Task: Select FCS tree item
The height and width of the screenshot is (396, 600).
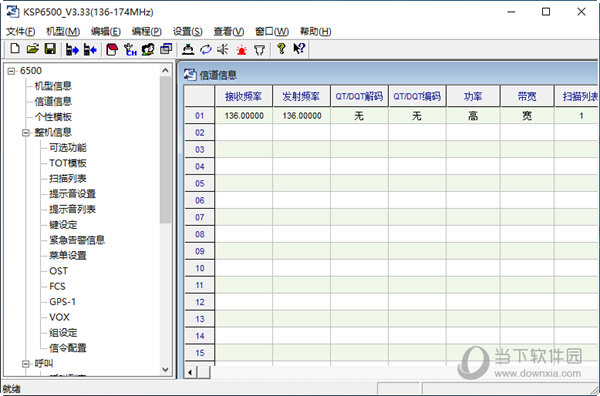Action: (x=57, y=286)
